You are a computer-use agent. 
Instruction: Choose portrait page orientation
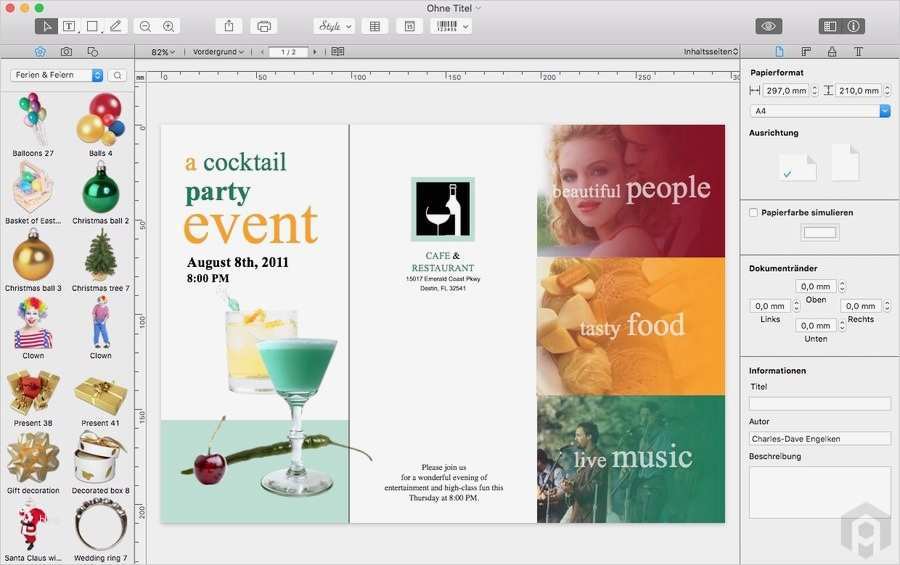[845, 163]
